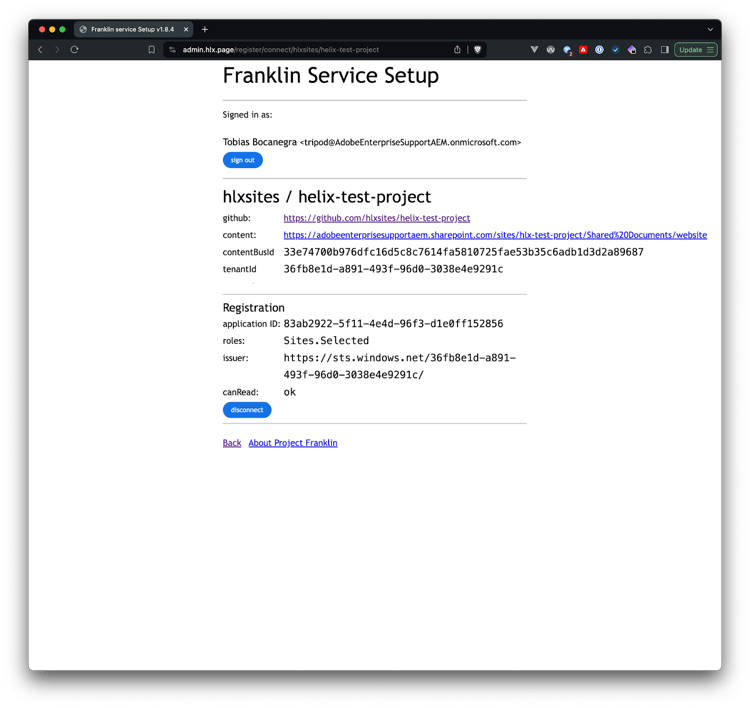This screenshot has width=750, height=708.
Task: Click the canRead ok value
Action: pos(290,392)
